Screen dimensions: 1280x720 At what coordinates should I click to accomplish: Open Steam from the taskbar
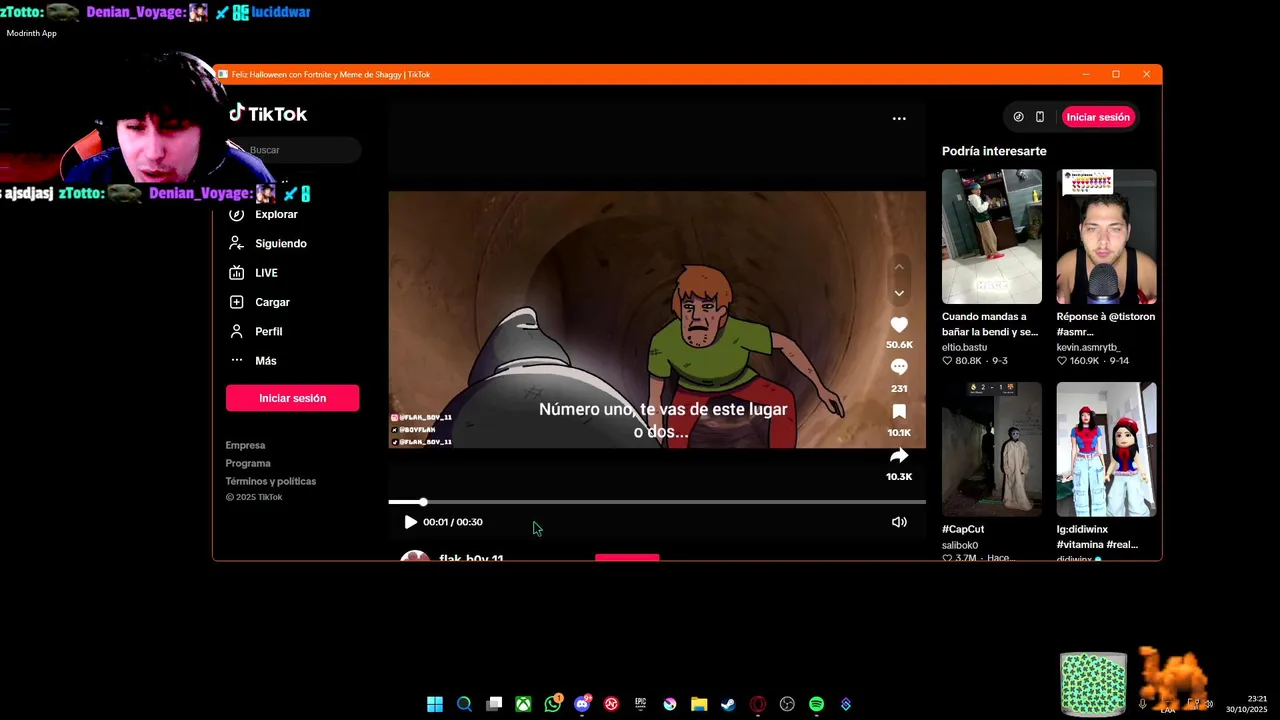pos(728,704)
